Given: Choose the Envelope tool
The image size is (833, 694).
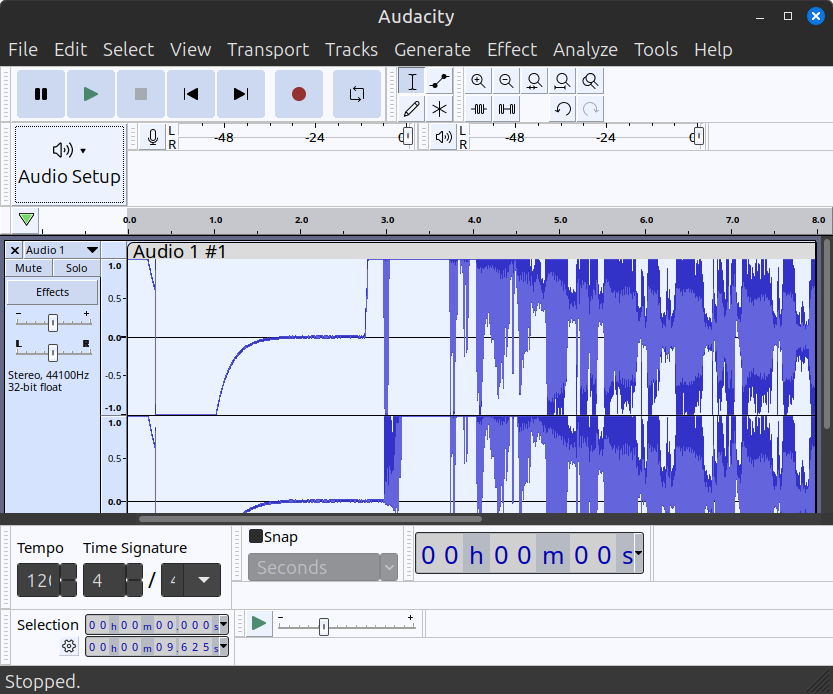Looking at the screenshot, I should (x=439, y=81).
